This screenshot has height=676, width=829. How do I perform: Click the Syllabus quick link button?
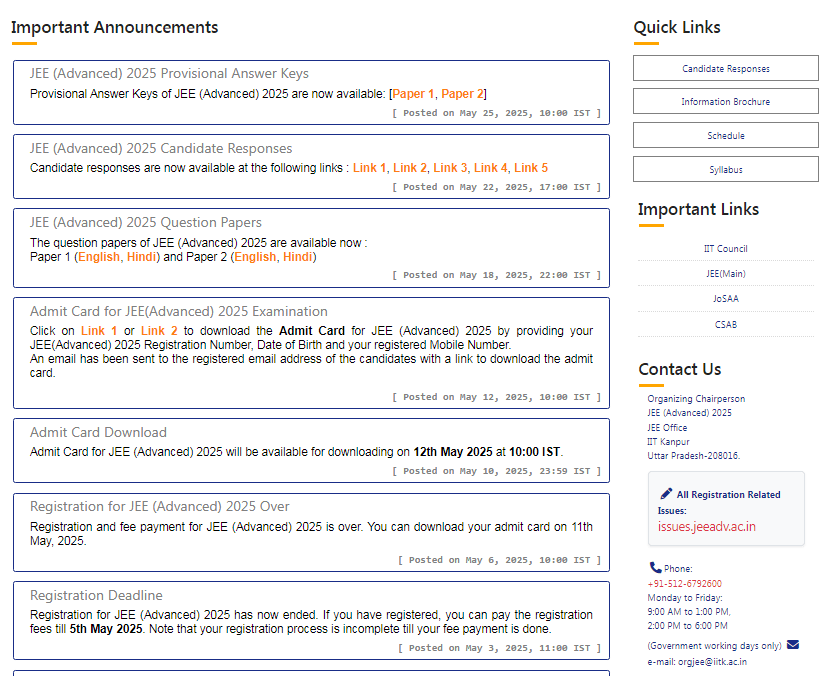pyautogui.click(x=725, y=170)
